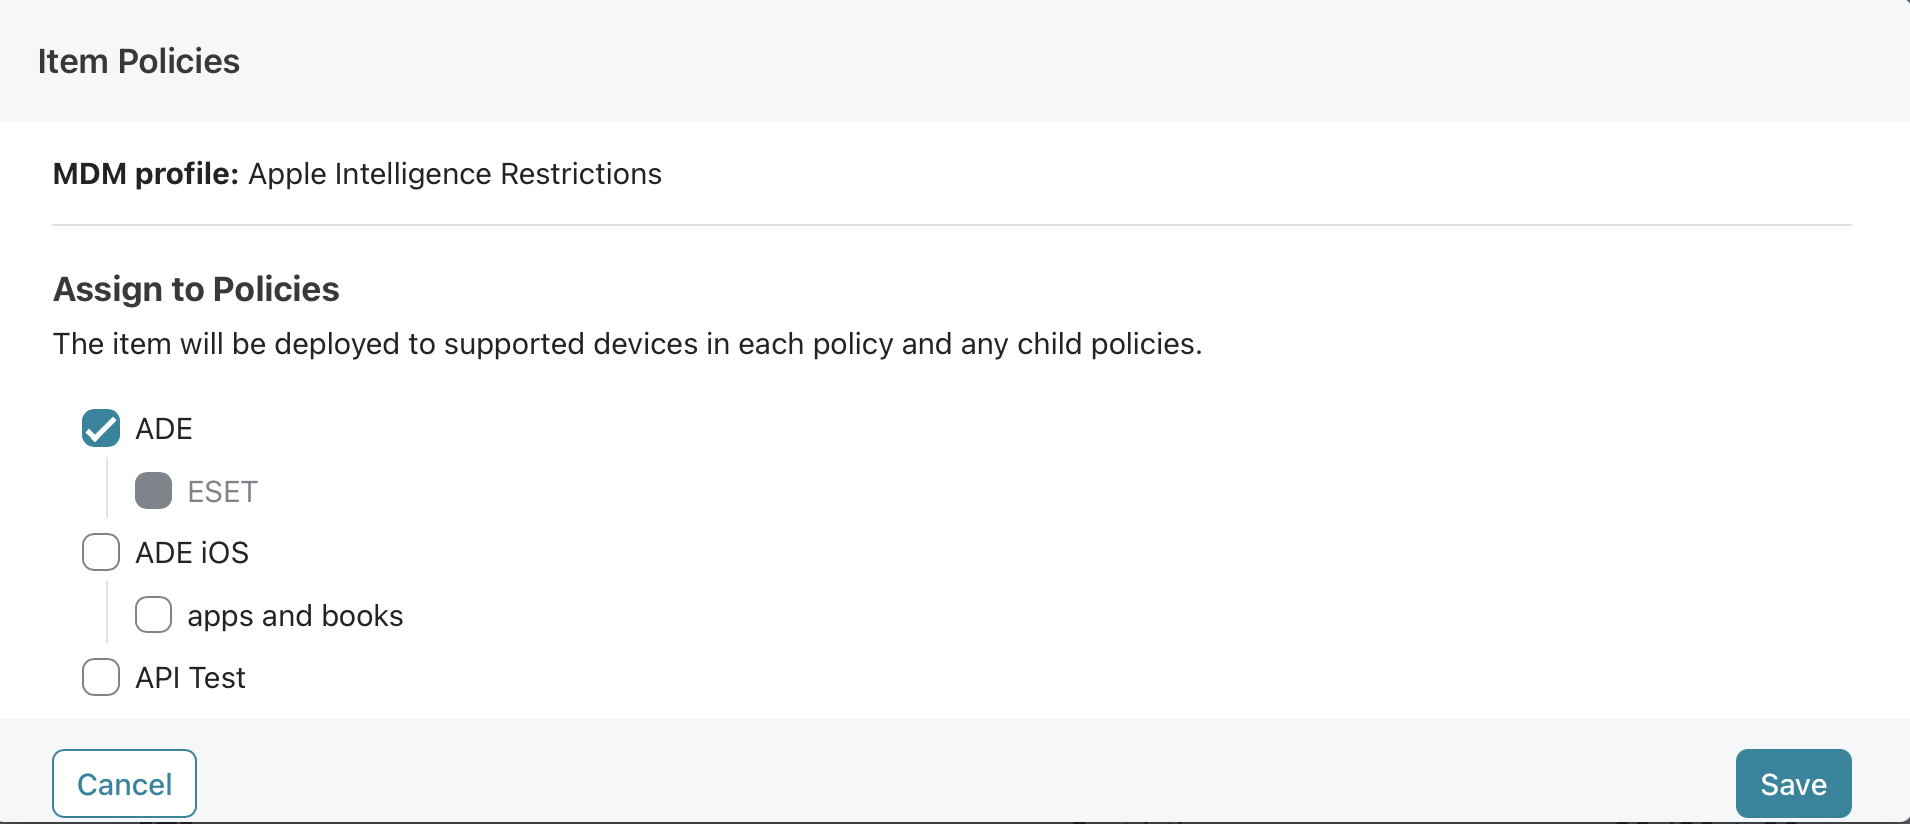The height and width of the screenshot is (824, 1910).
Task: Click the divider line under MDM profile
Action: [x=952, y=225]
